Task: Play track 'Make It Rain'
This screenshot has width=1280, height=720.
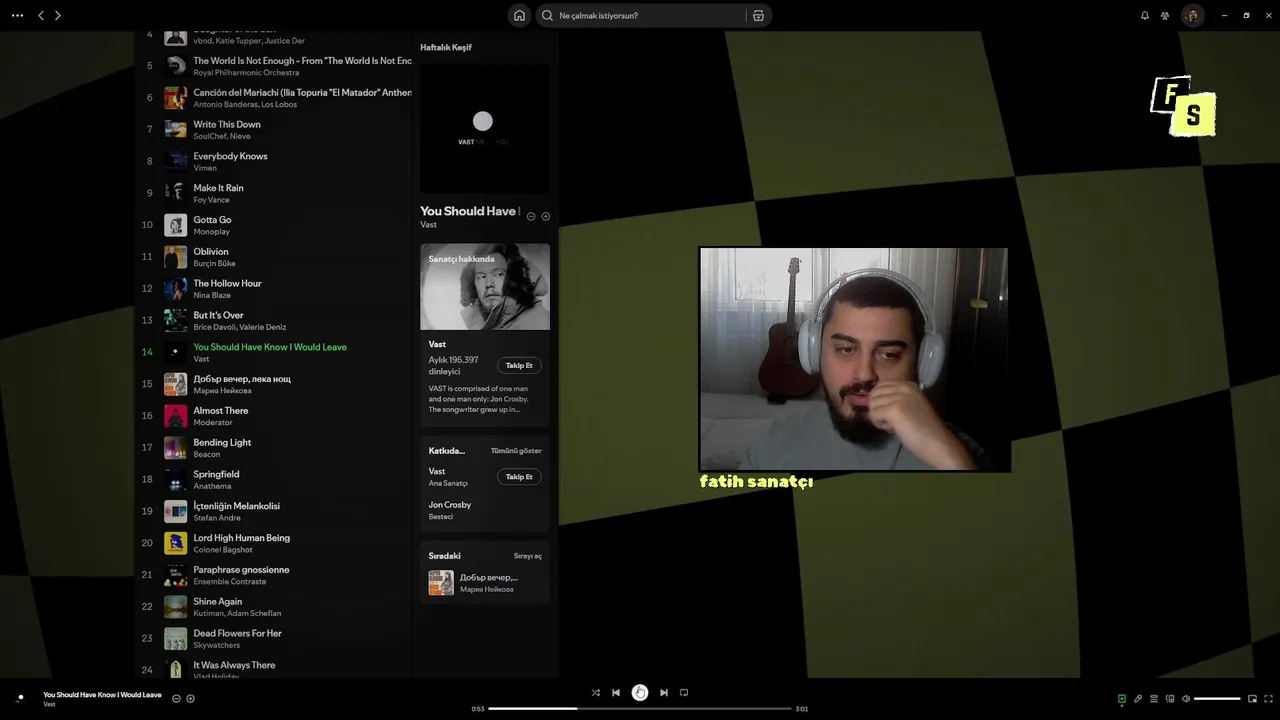Action: [x=218, y=188]
